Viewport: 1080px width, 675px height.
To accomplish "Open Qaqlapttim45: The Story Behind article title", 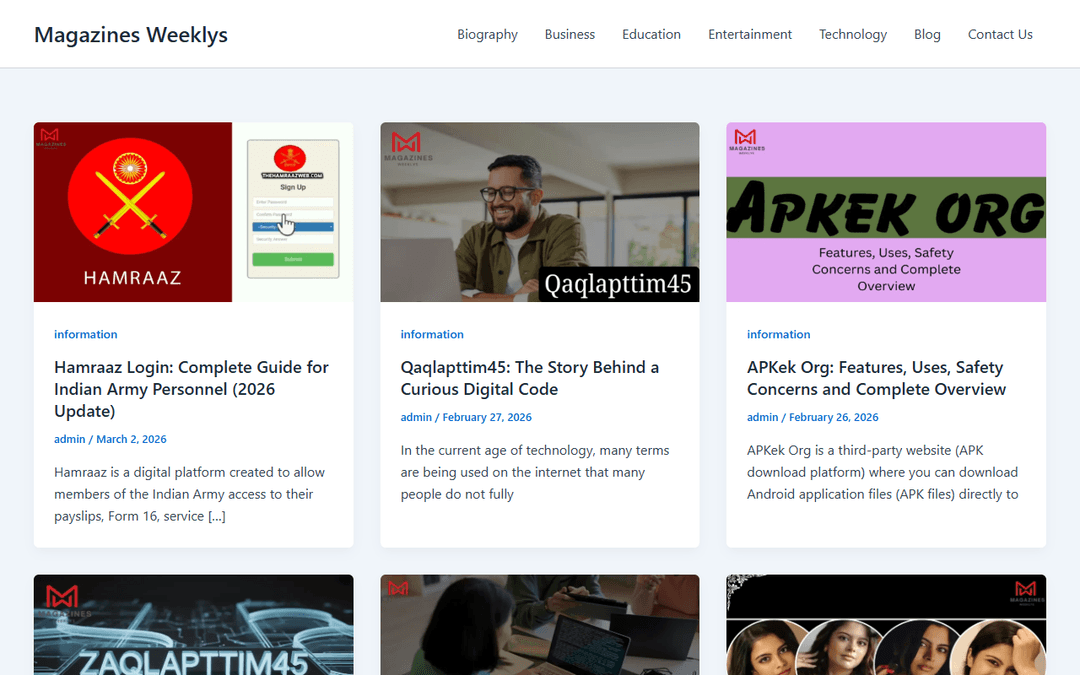I will [530, 378].
